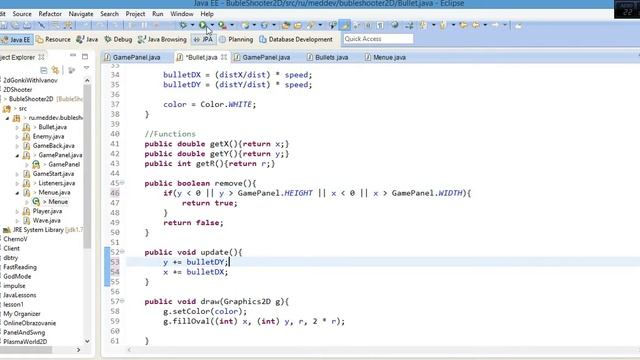Open the Run button dropdown arrow

tap(212, 25)
